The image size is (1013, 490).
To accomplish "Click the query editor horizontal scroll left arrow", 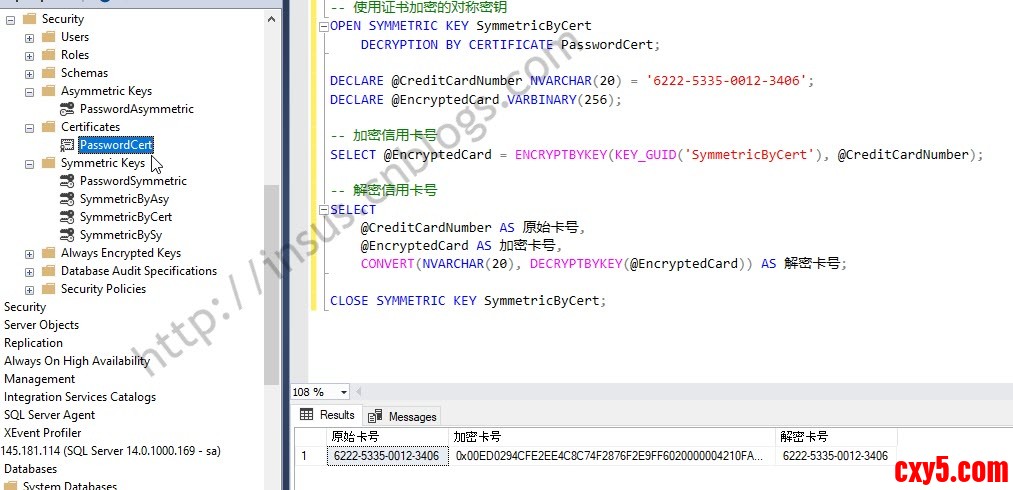I will (x=359, y=392).
